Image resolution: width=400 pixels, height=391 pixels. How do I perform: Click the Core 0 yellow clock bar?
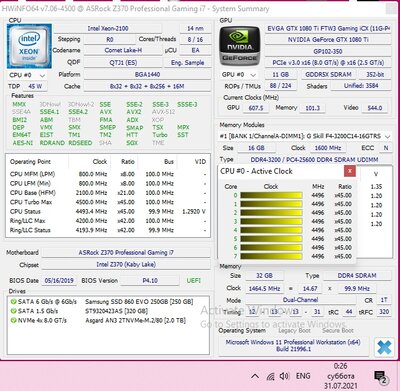pyautogui.click(x=271, y=195)
